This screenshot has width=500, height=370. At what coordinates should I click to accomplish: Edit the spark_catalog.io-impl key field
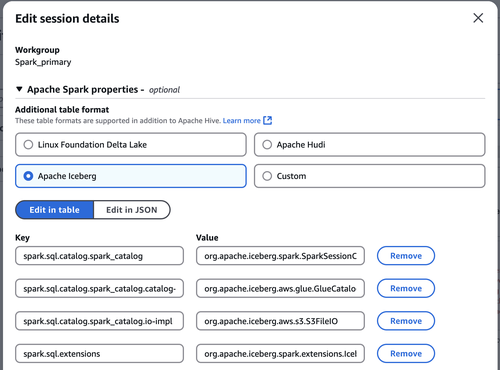pyautogui.click(x=99, y=321)
